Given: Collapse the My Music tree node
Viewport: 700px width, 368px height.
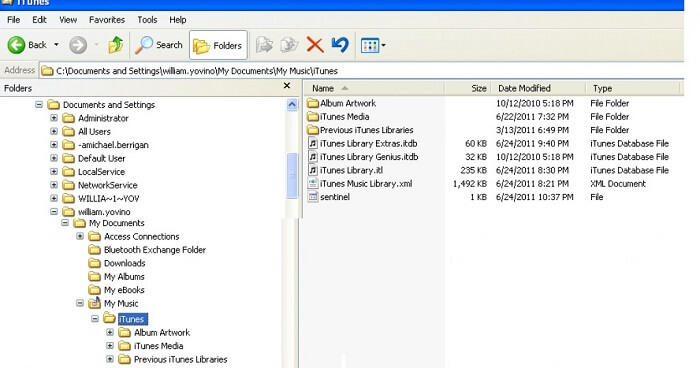Looking at the screenshot, I should point(80,303).
